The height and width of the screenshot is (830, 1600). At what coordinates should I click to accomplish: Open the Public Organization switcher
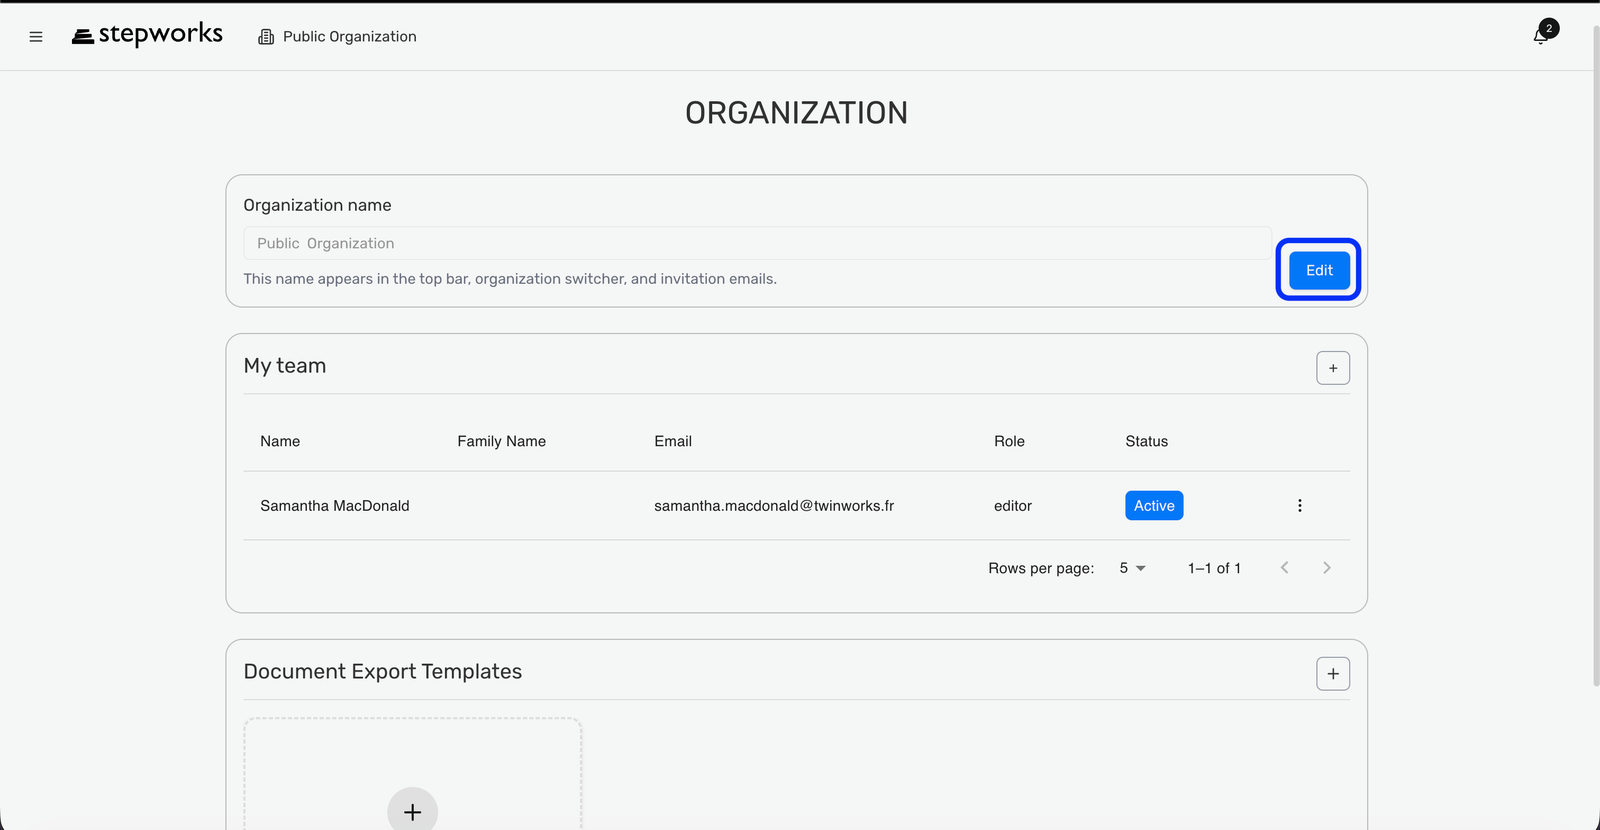click(x=338, y=37)
